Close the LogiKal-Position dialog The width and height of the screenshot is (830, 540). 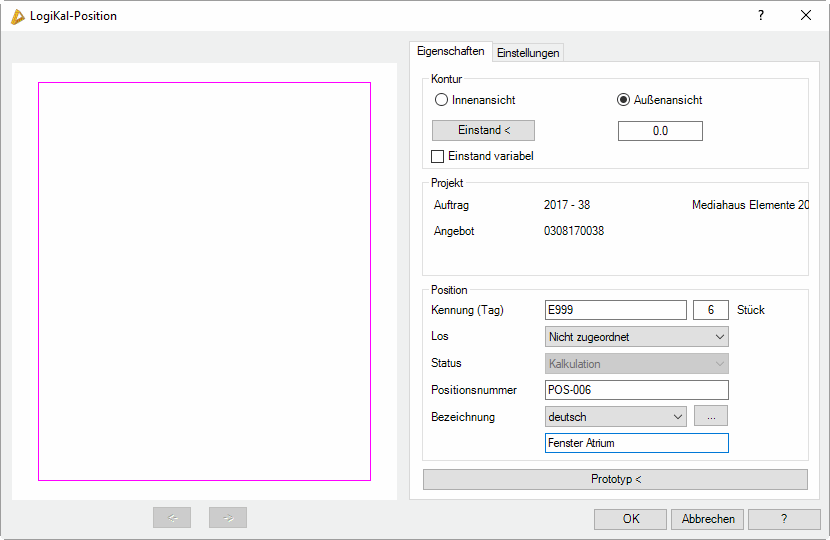806,15
